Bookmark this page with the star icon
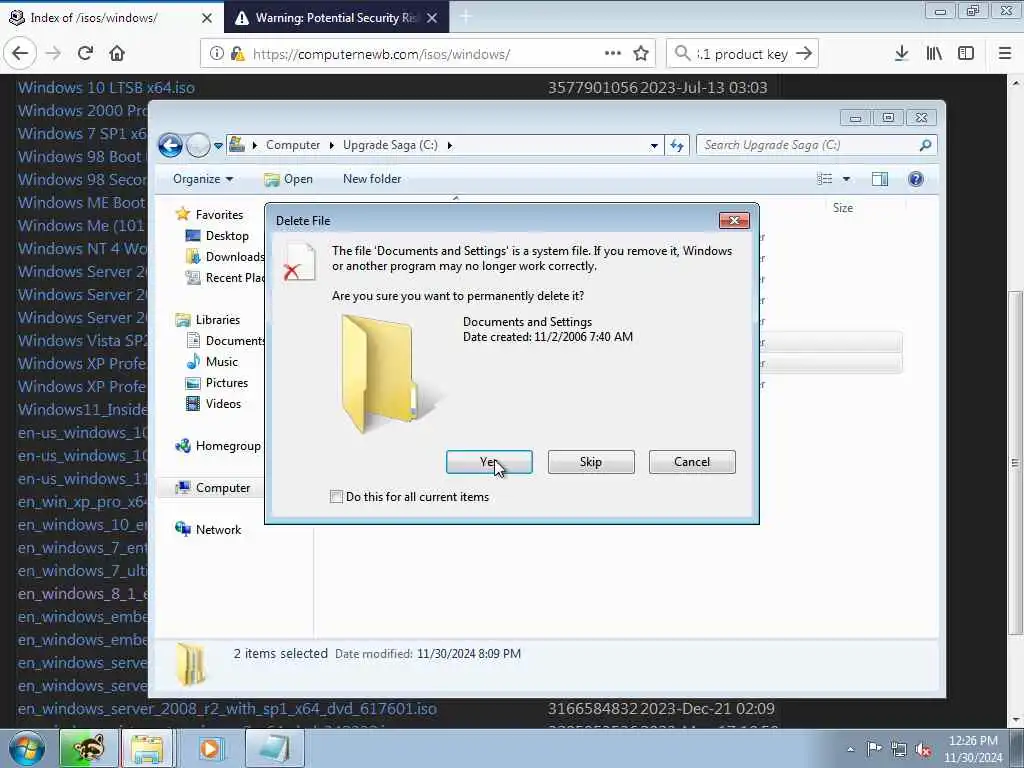Image resolution: width=1024 pixels, height=768 pixels. (641, 54)
